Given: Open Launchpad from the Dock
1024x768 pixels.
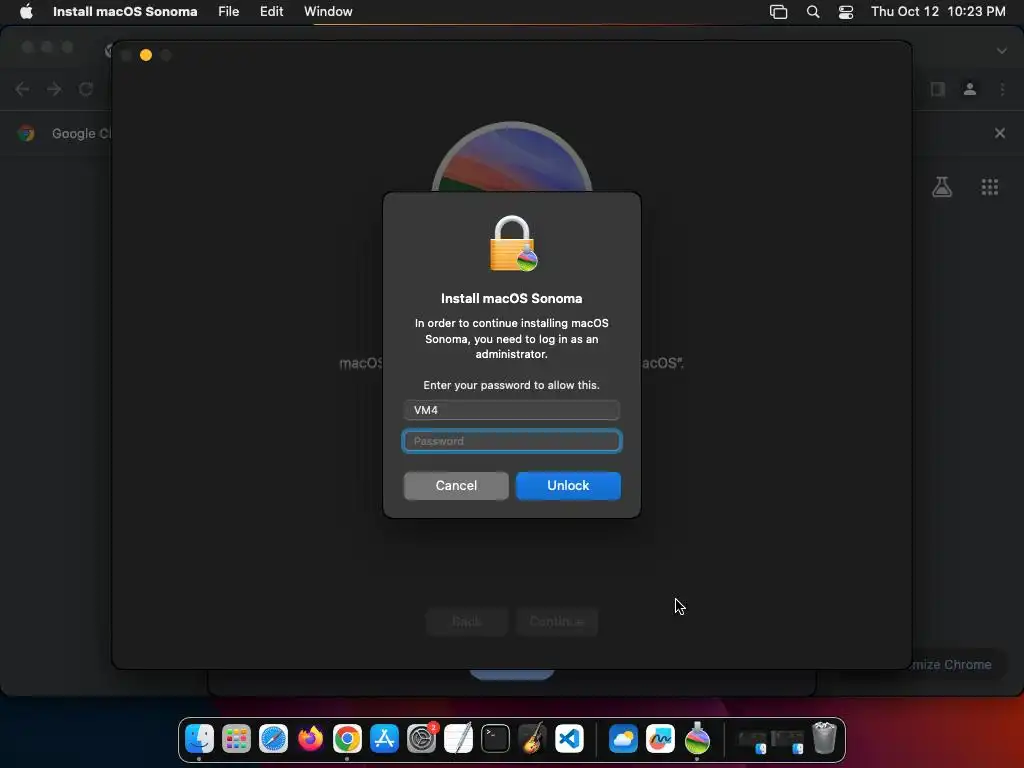Looking at the screenshot, I should coord(236,739).
